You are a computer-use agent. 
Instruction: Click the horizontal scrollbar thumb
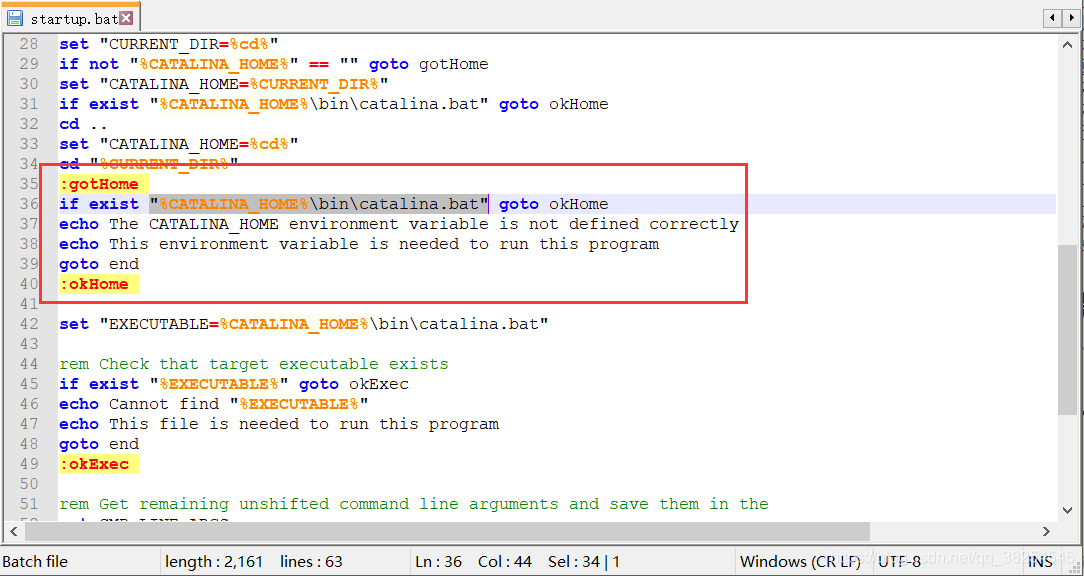pyautogui.click(x=447, y=531)
